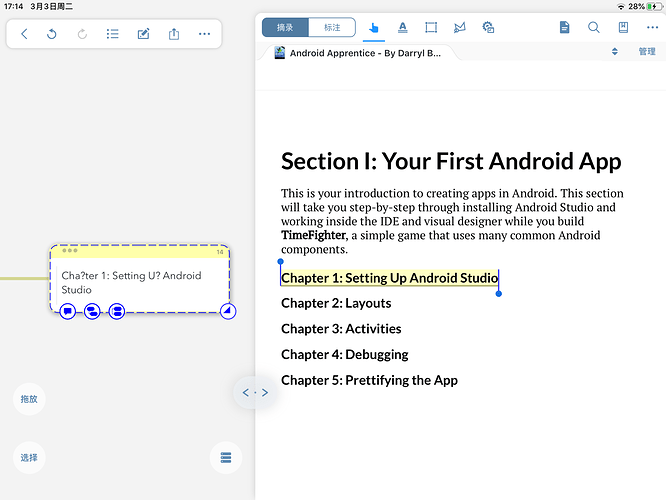Select the Chapter 1 mind map card text
Screen dimensions: 666x500
pos(131,282)
